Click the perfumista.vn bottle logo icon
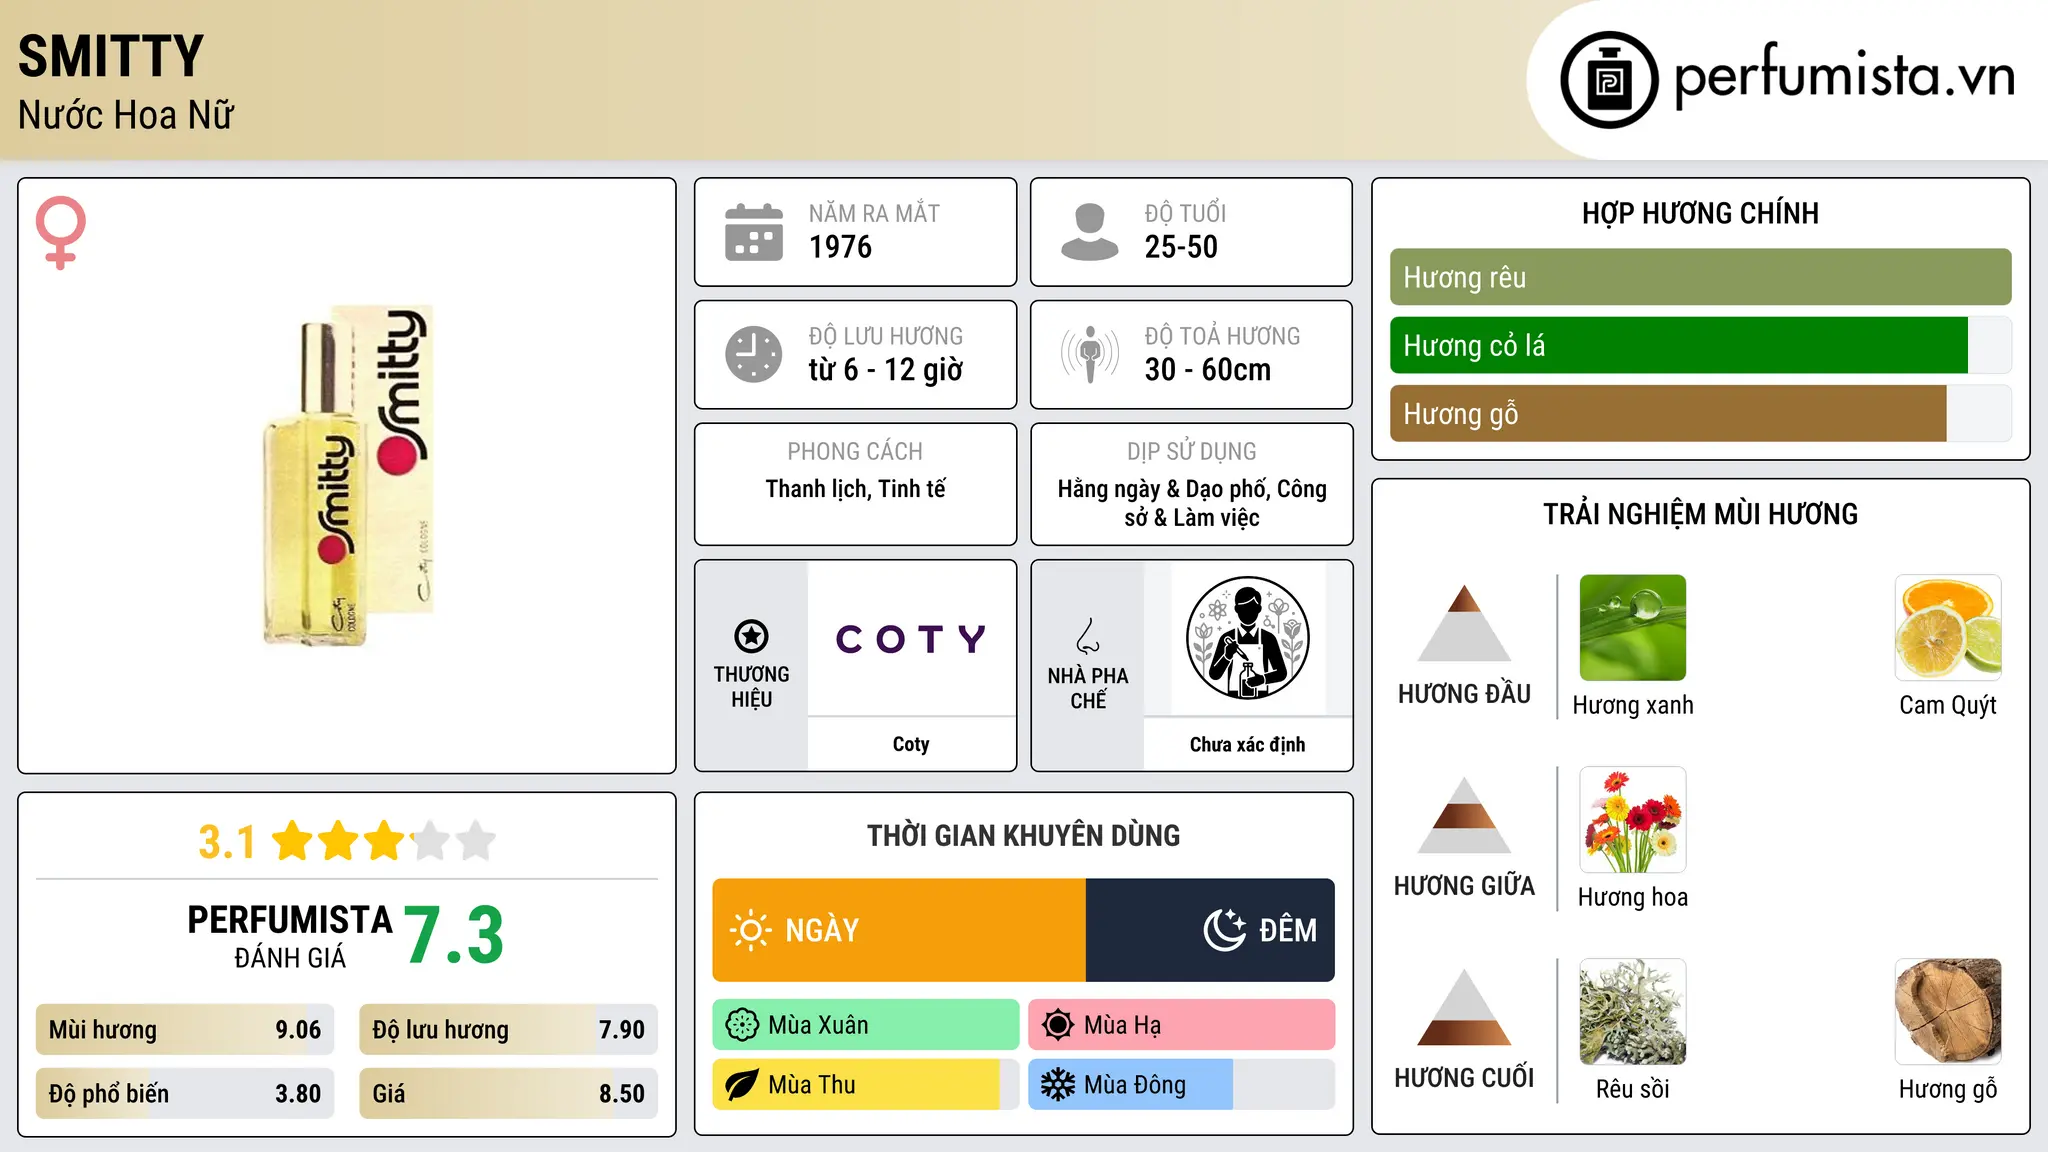This screenshot has width=2048, height=1152. 1609,80
